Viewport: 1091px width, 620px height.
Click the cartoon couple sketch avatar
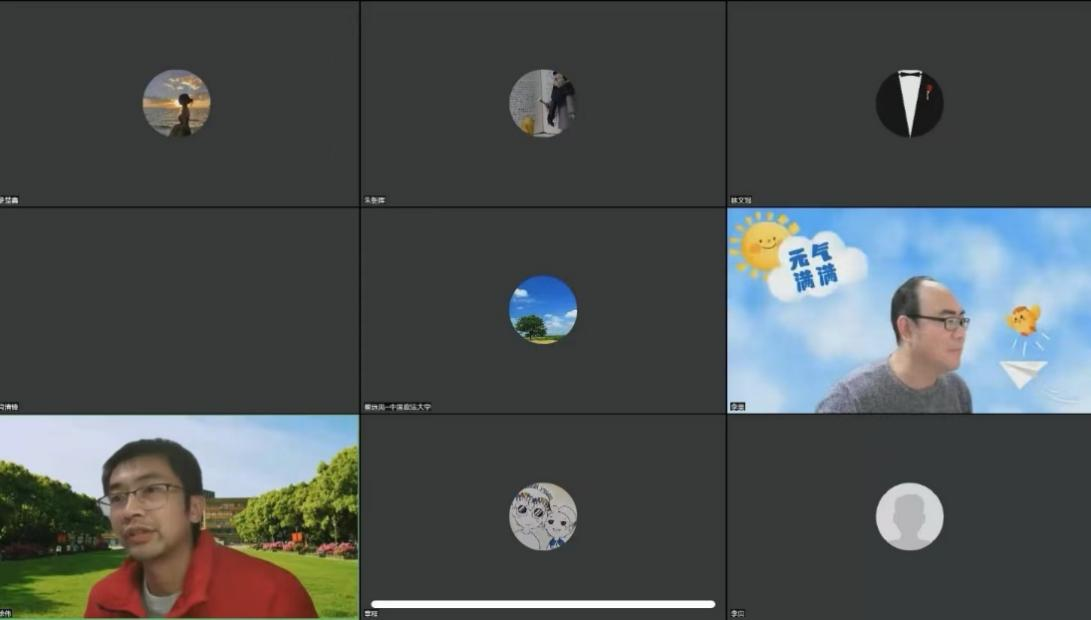543,516
